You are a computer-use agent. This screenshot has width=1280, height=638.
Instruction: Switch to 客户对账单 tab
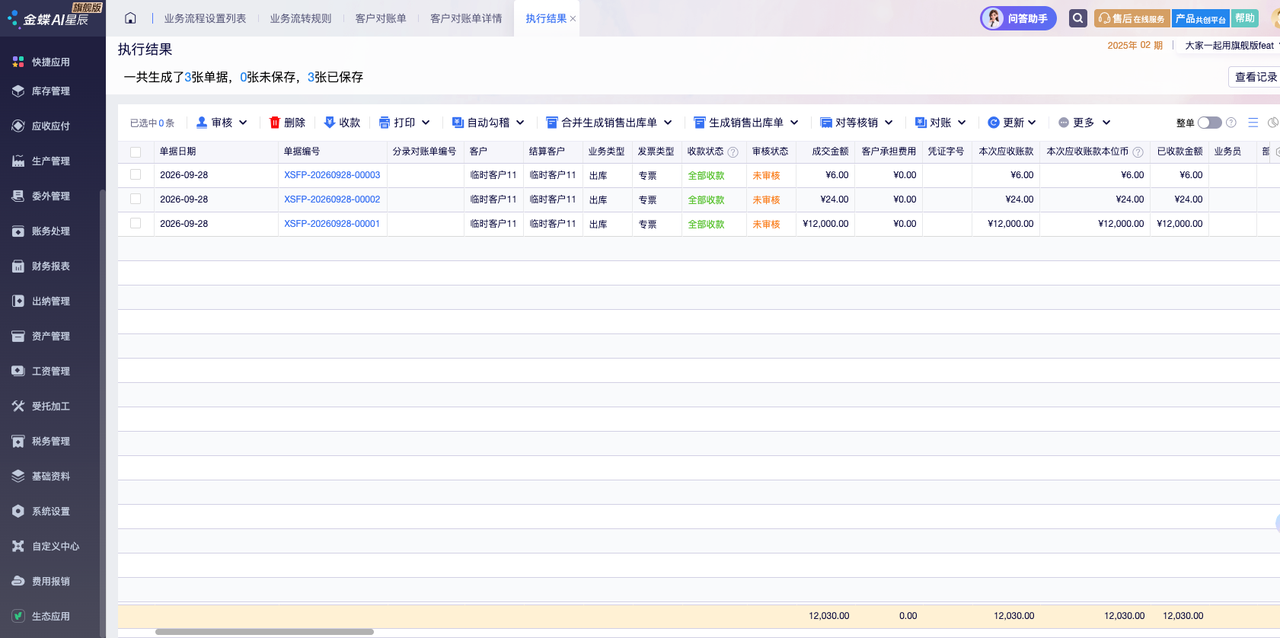click(x=381, y=18)
